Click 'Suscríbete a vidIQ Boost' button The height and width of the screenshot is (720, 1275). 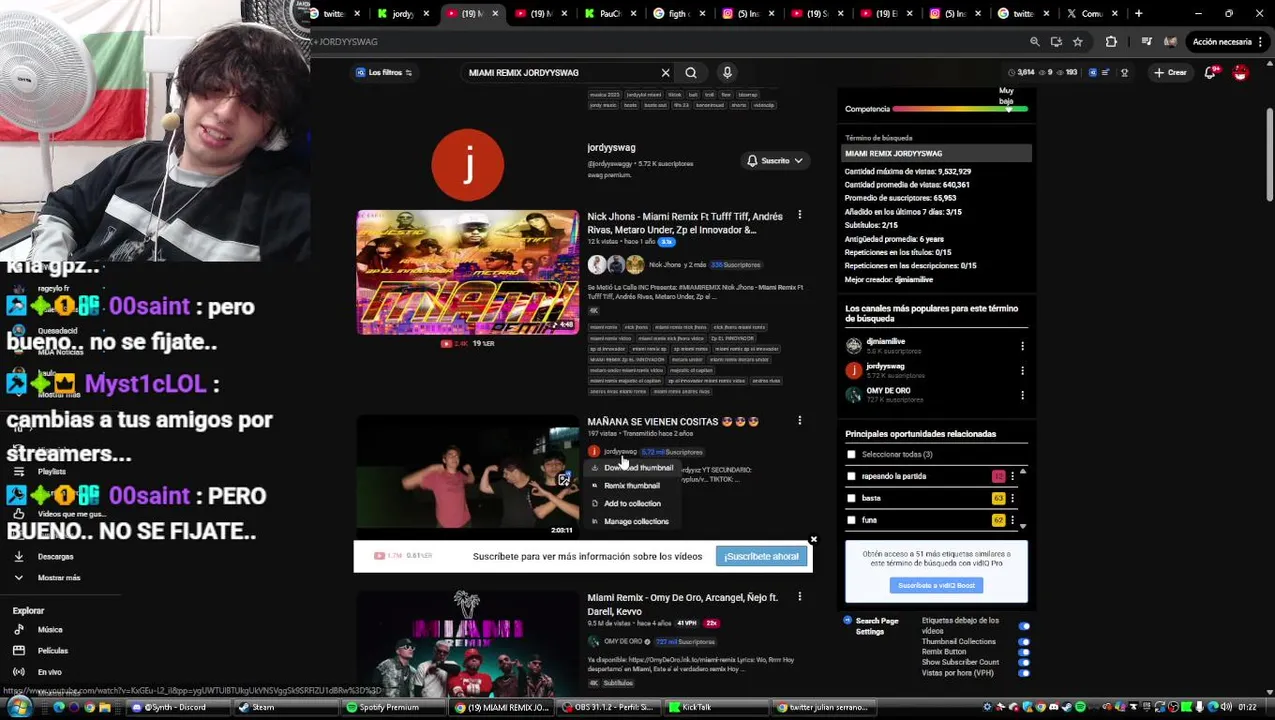click(936, 586)
